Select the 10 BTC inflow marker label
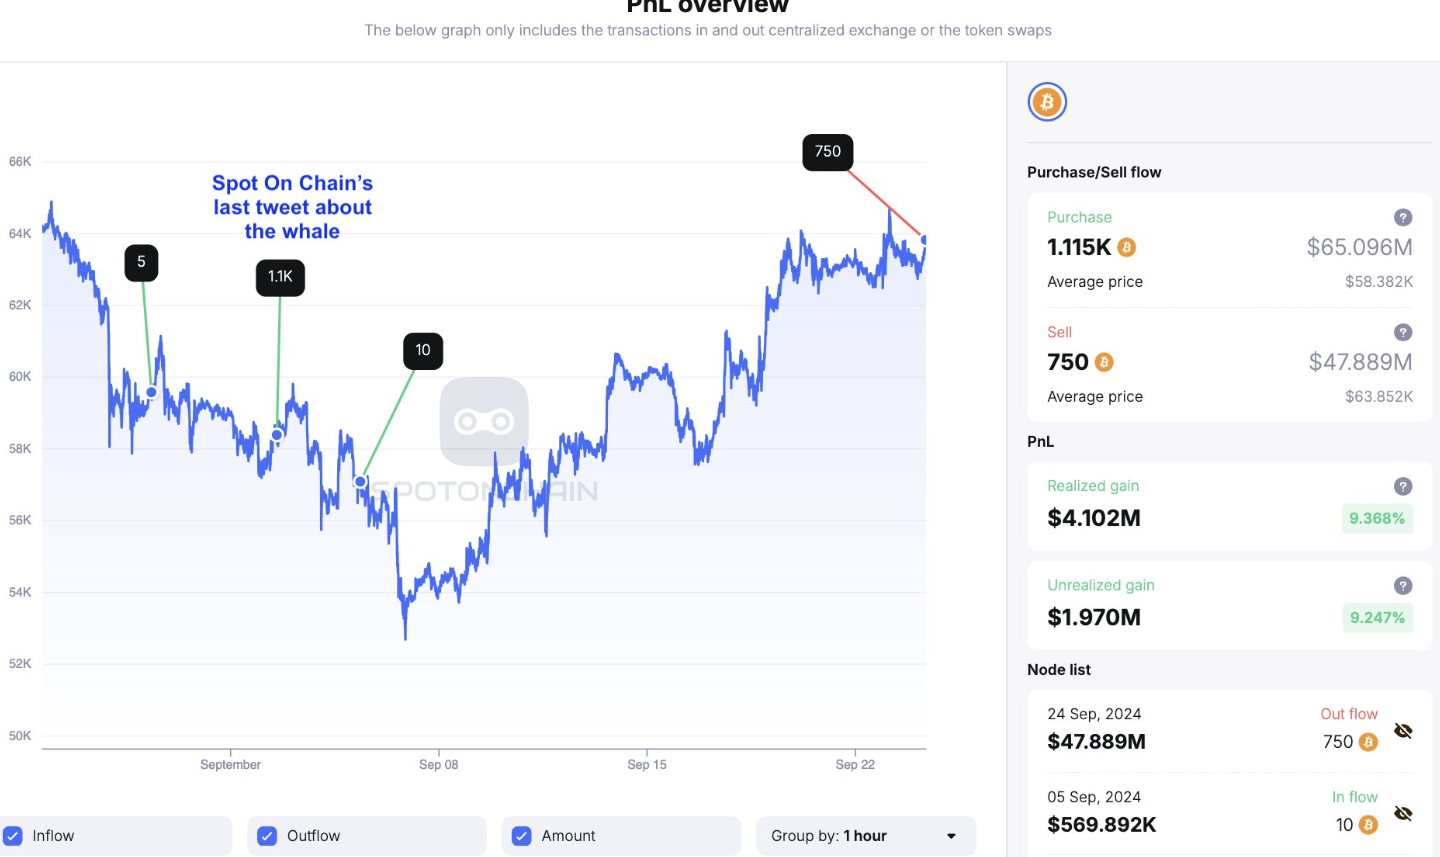 click(x=423, y=351)
